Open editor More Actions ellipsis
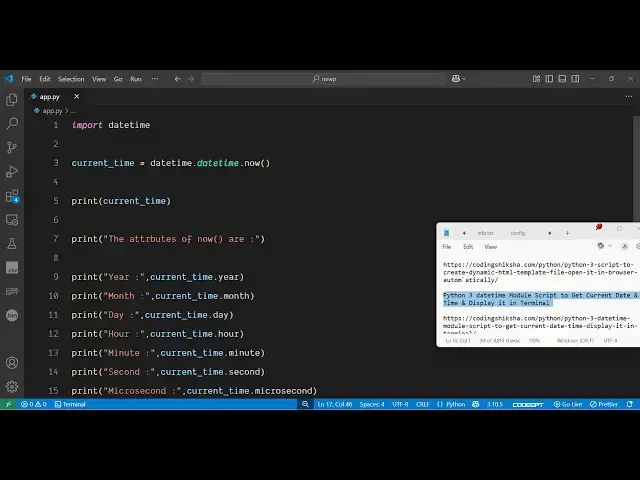Screen dimensions: 640x480 click(x=629, y=96)
